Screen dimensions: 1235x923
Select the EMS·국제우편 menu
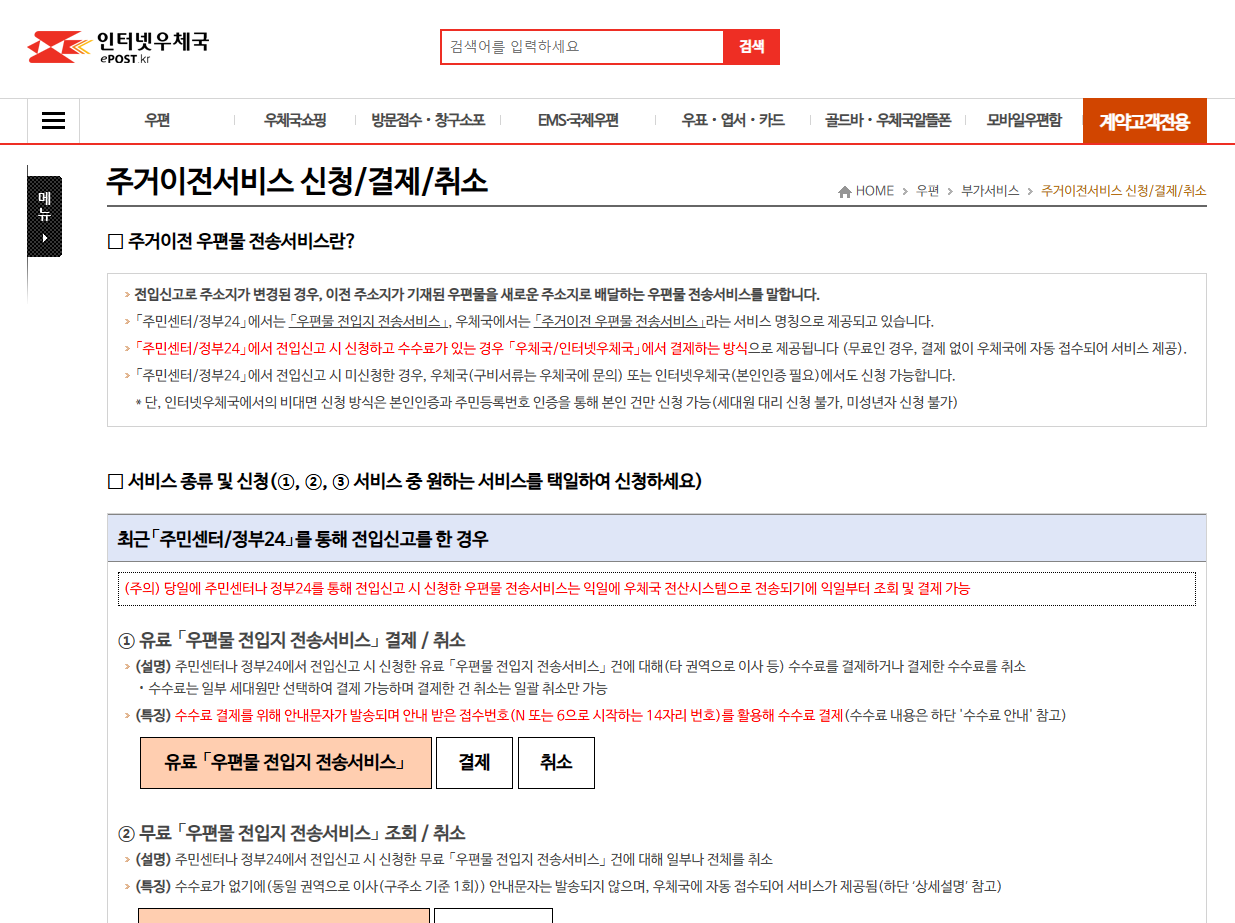[x=577, y=120]
